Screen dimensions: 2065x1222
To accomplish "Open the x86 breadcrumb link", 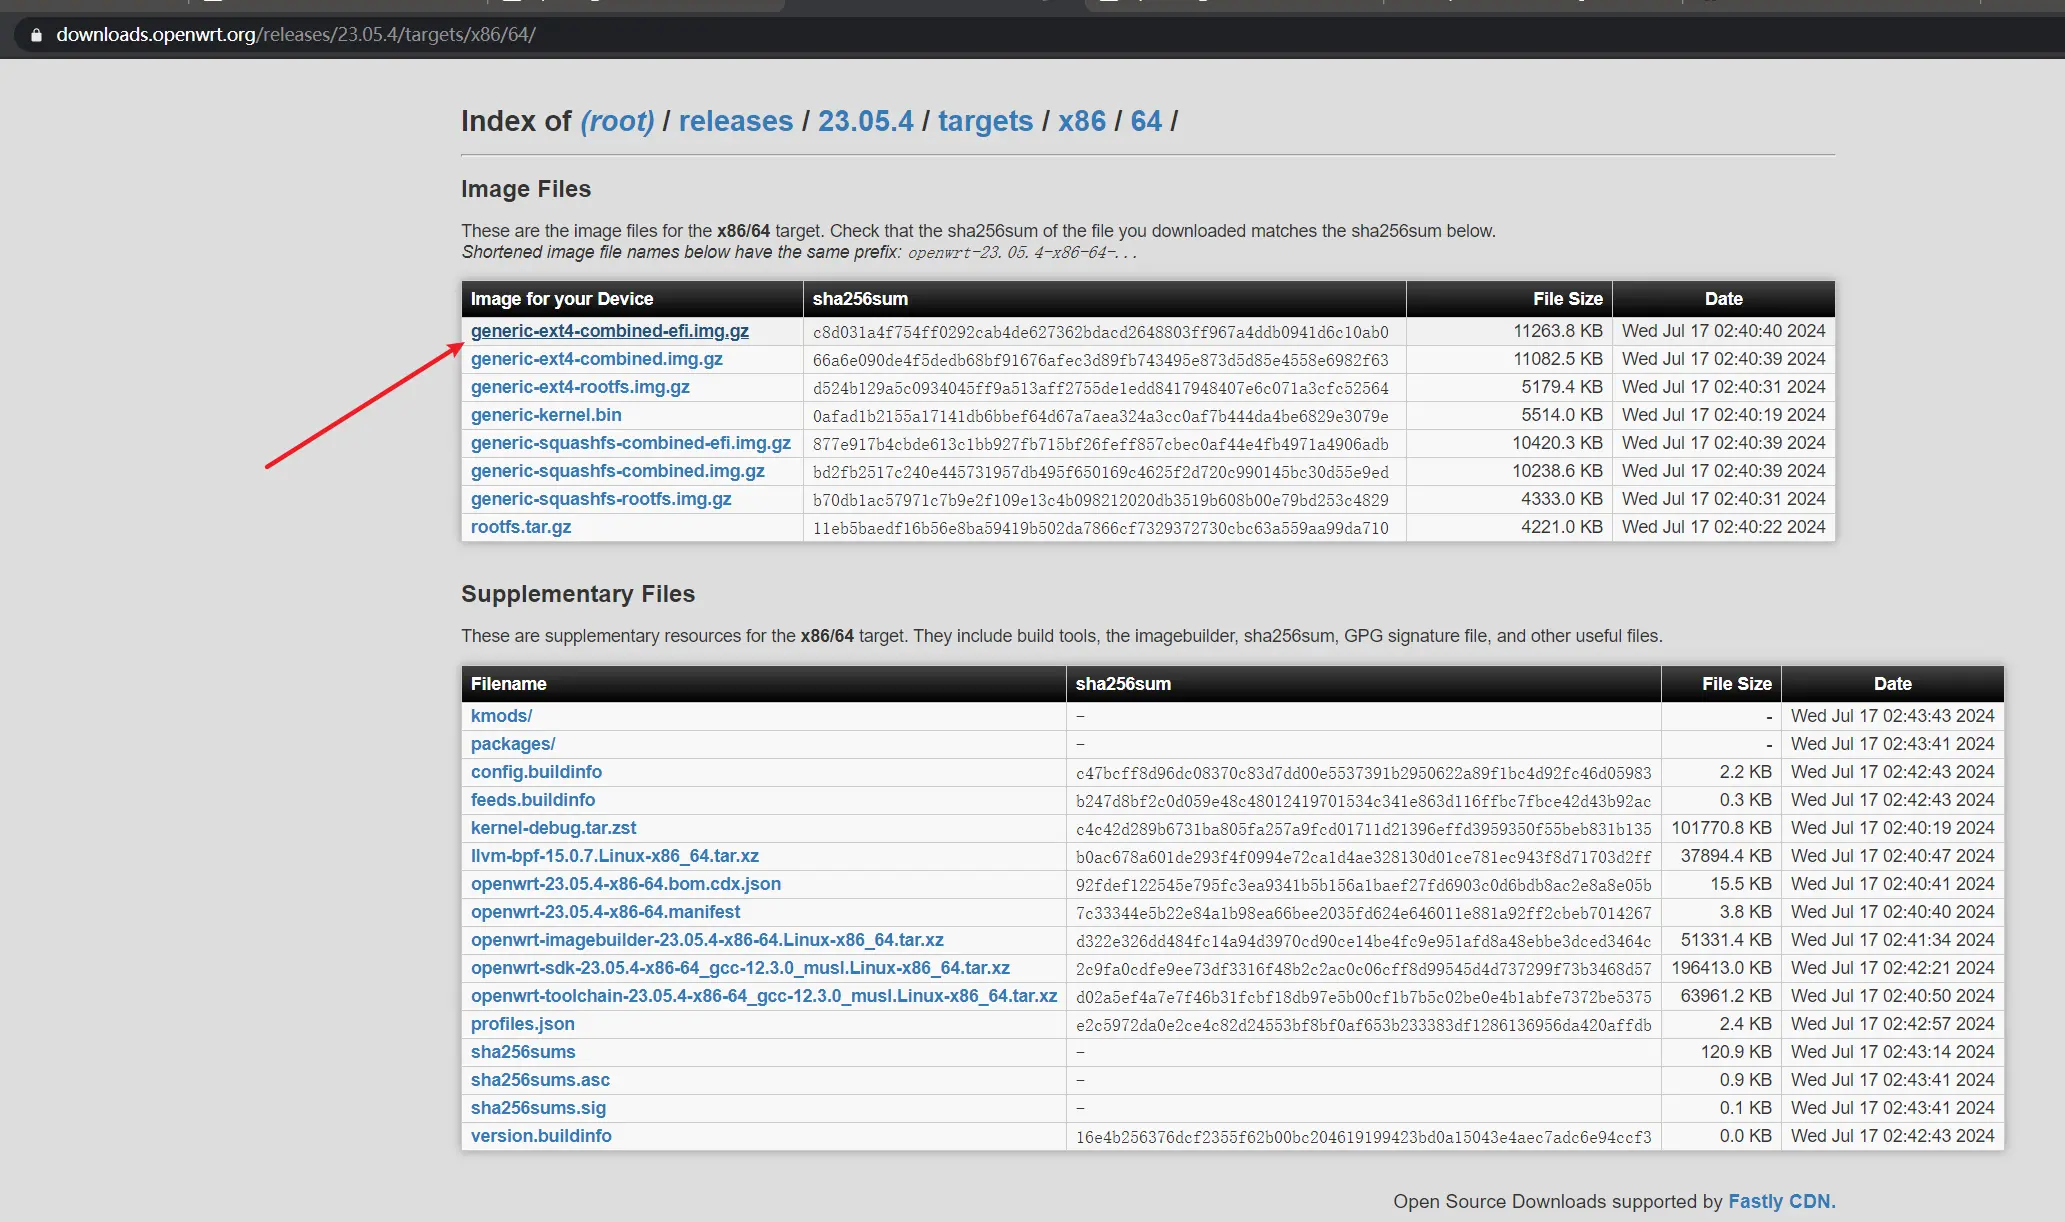I will pos(1081,121).
